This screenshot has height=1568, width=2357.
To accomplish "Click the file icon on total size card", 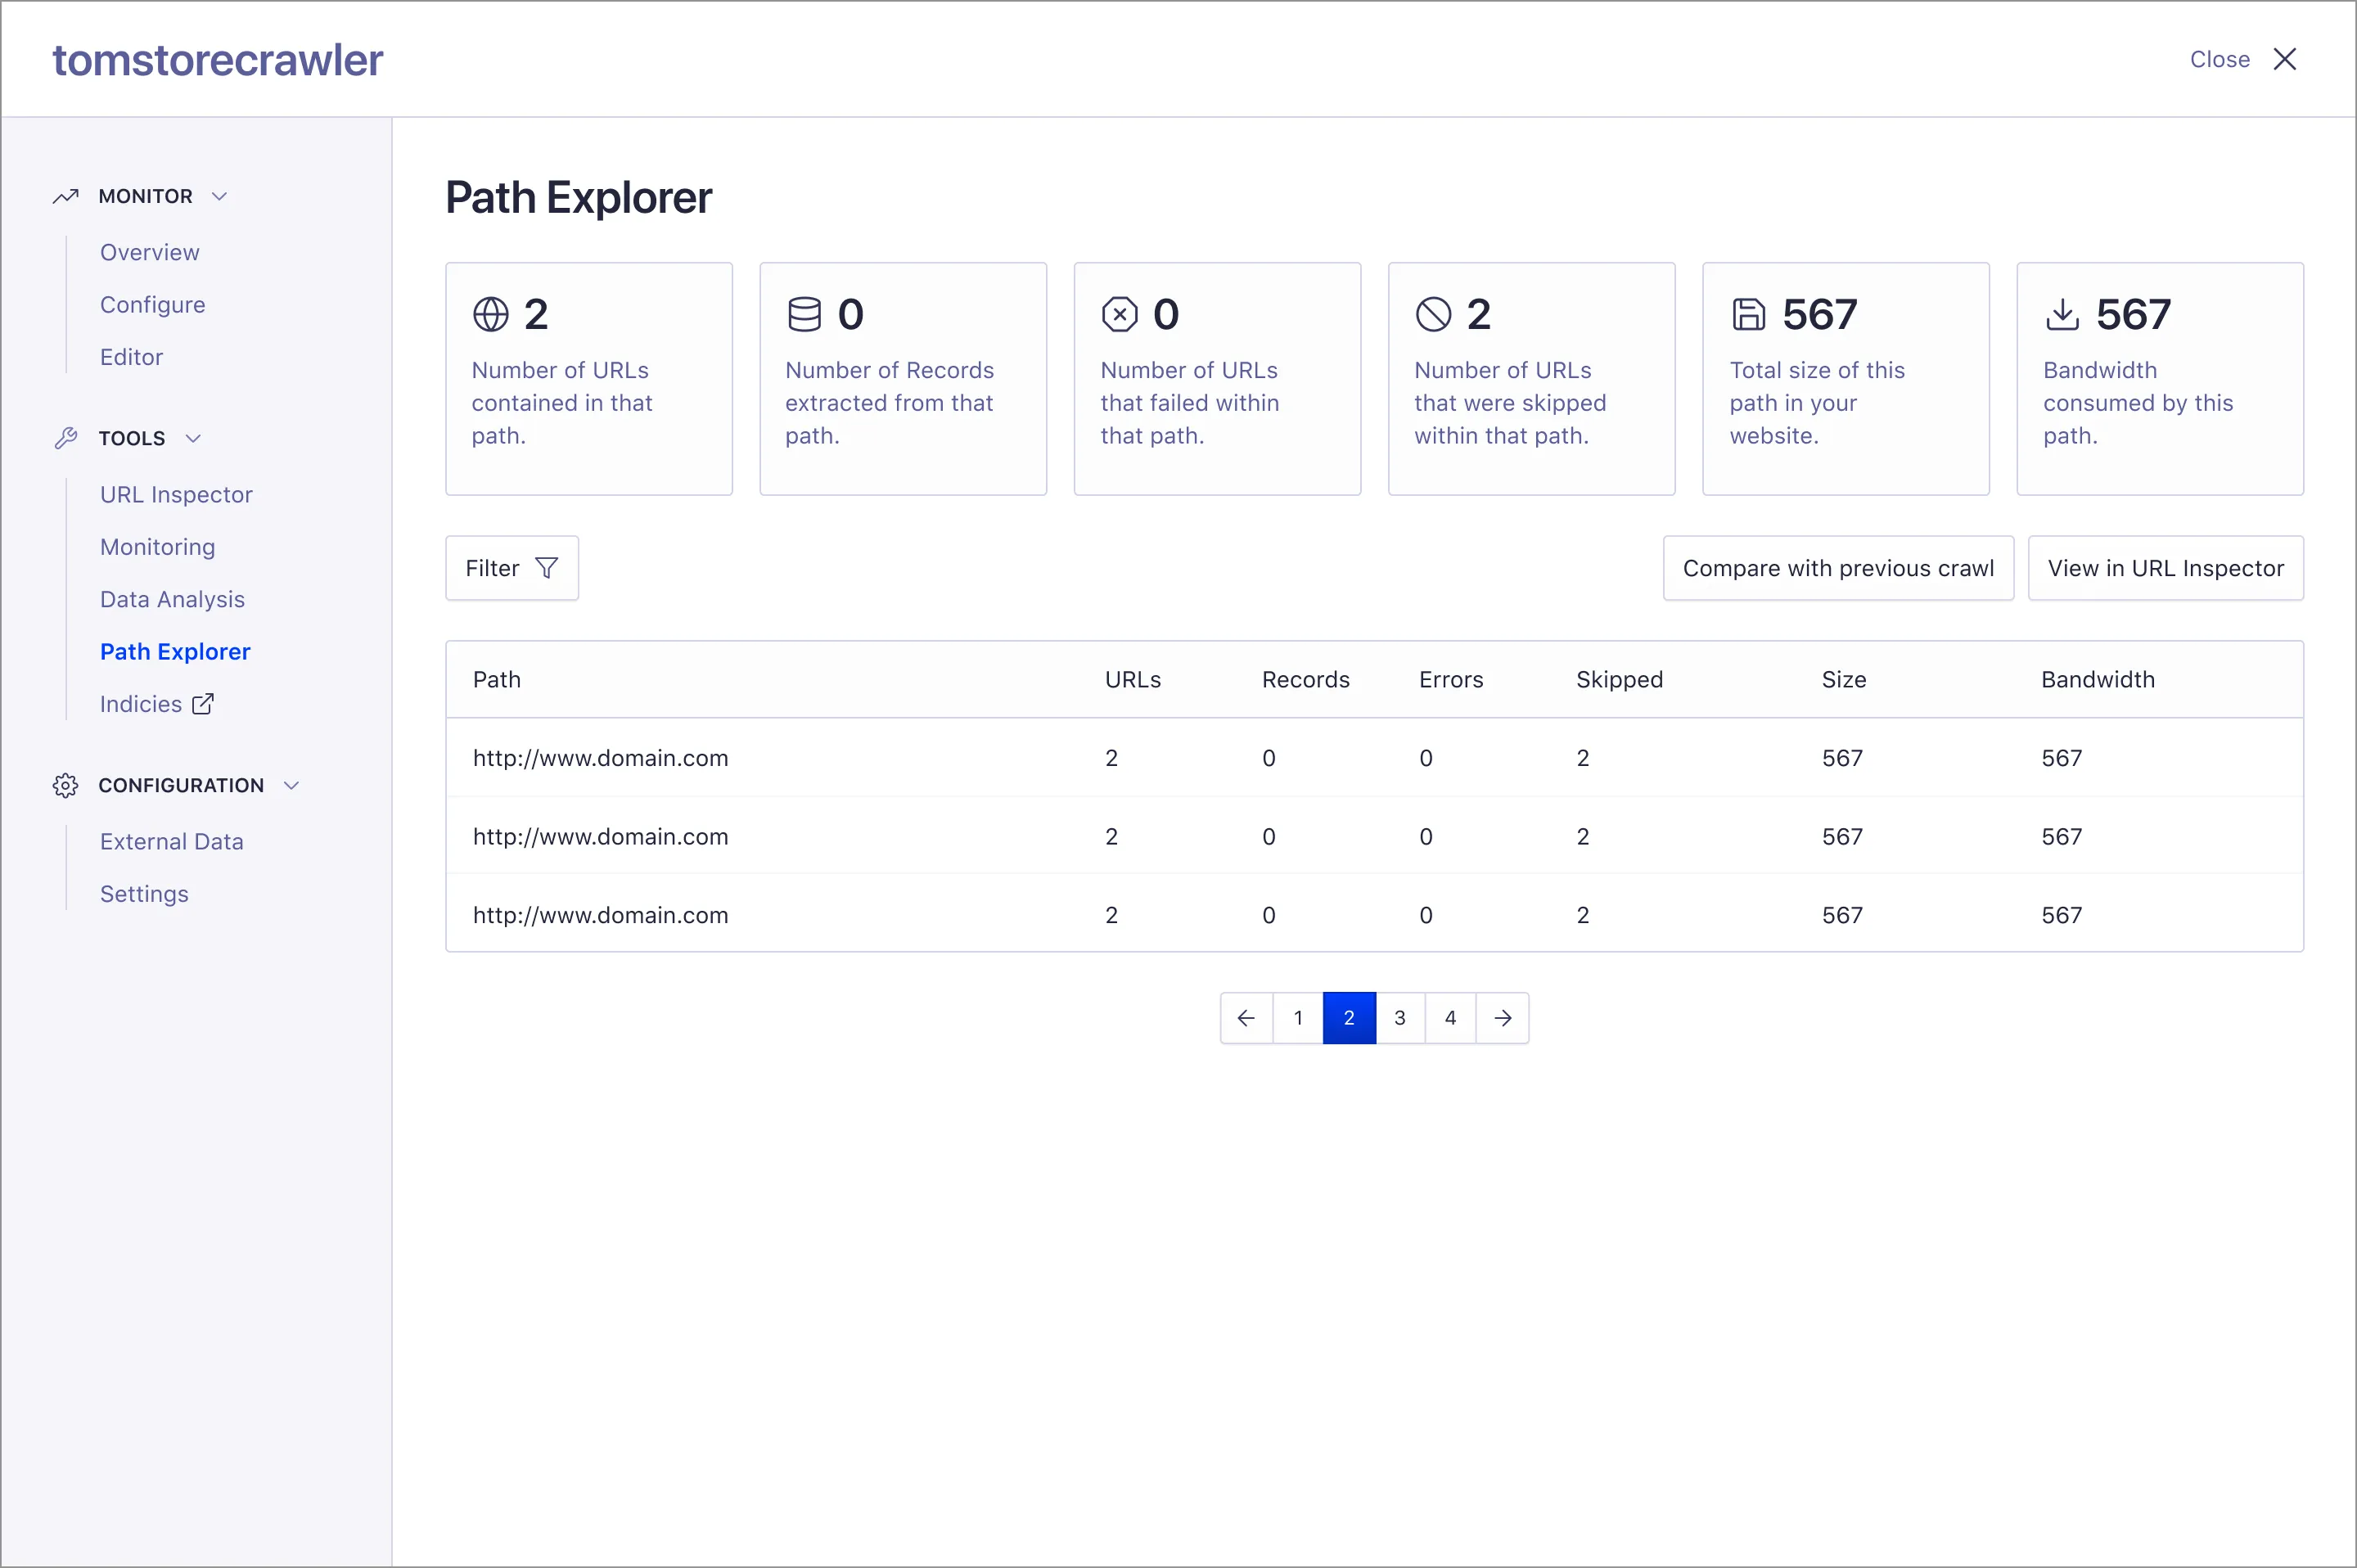I will tap(1747, 313).
